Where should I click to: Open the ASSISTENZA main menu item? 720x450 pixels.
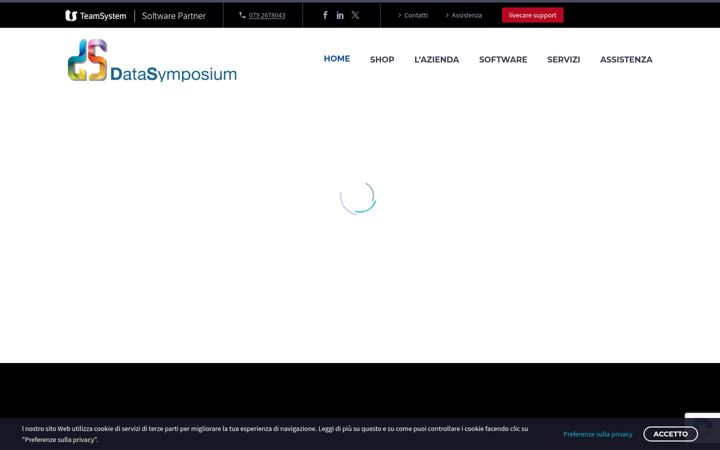626,60
